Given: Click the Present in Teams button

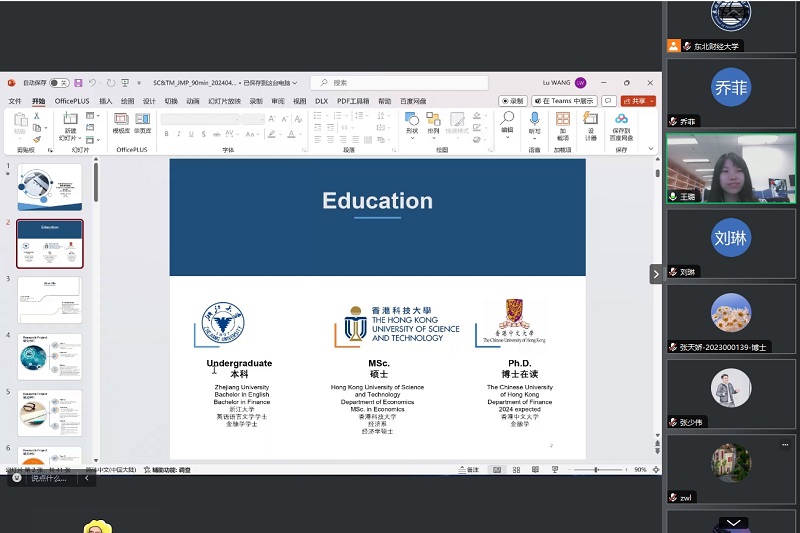Looking at the screenshot, I should coord(564,101).
